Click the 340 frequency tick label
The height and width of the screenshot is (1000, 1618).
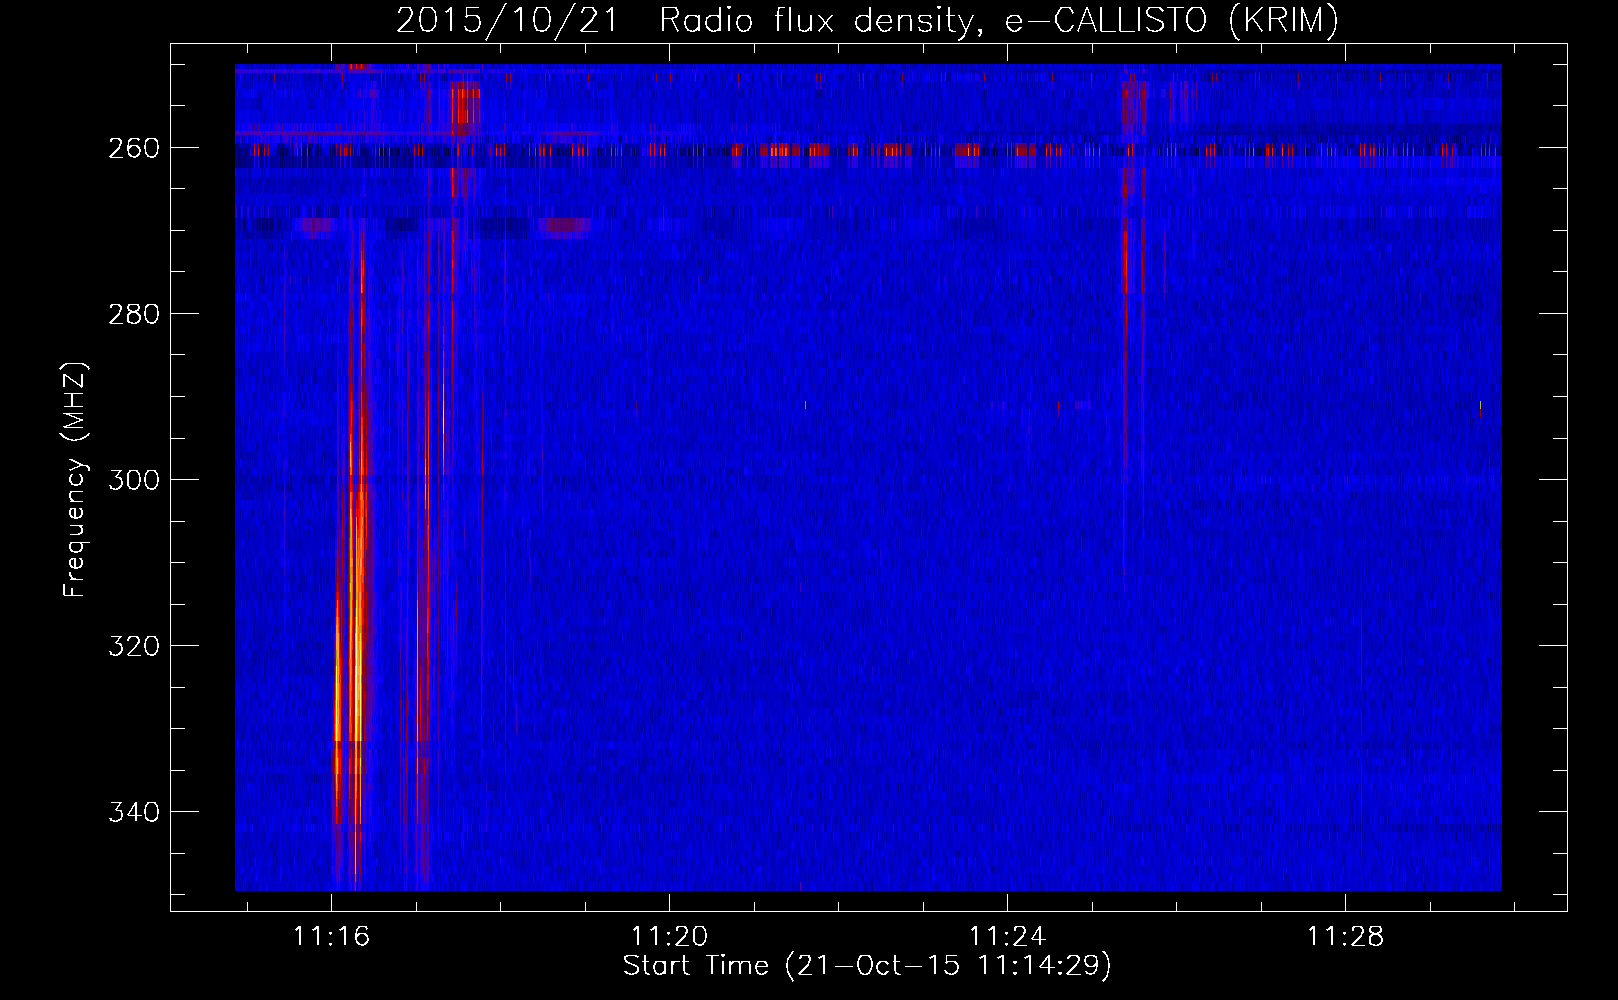(133, 812)
